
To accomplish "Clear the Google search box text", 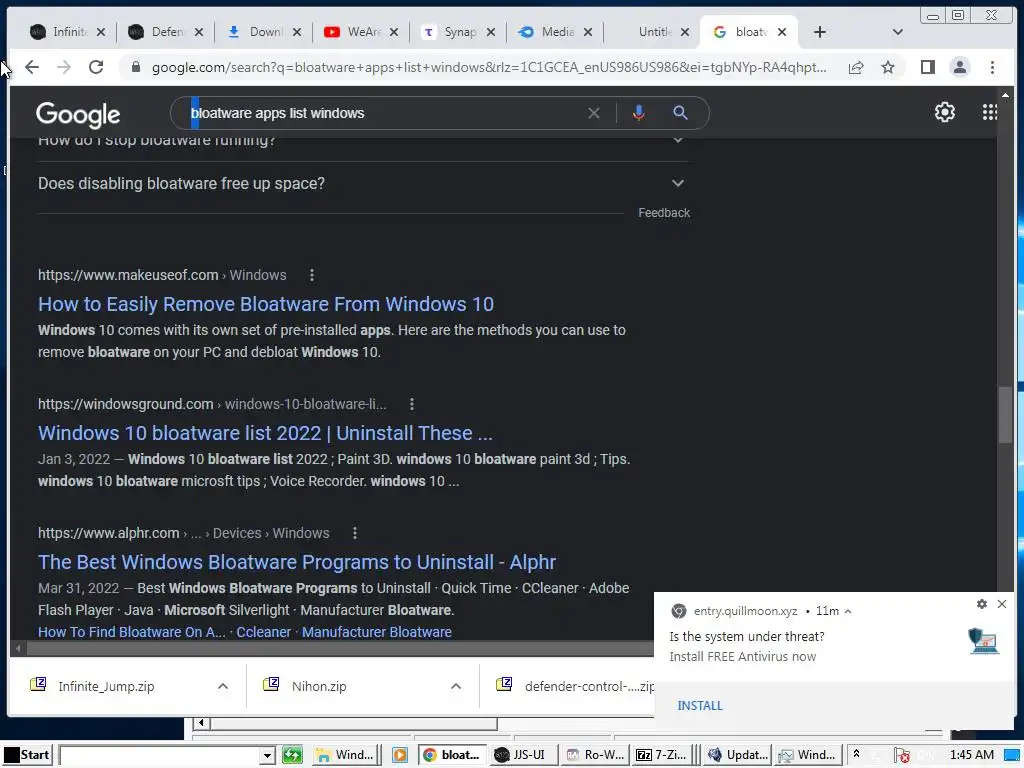I will point(594,113).
